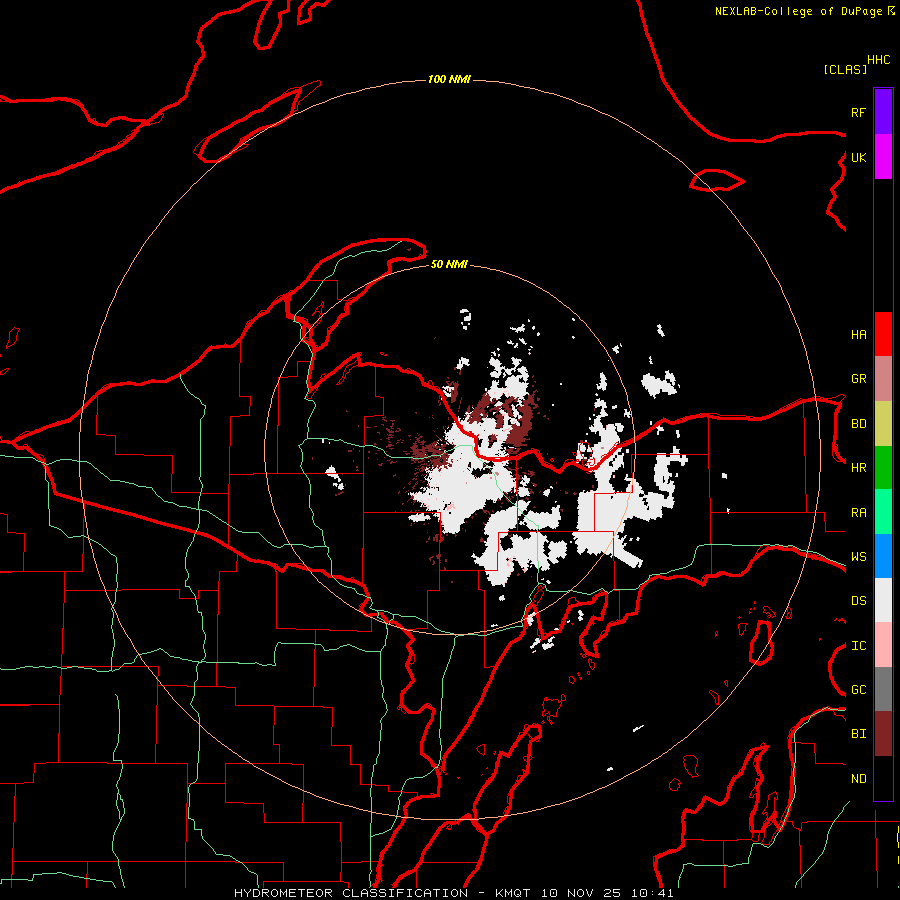Click the HA legend label
Screen dimensions: 900x900
click(x=858, y=334)
